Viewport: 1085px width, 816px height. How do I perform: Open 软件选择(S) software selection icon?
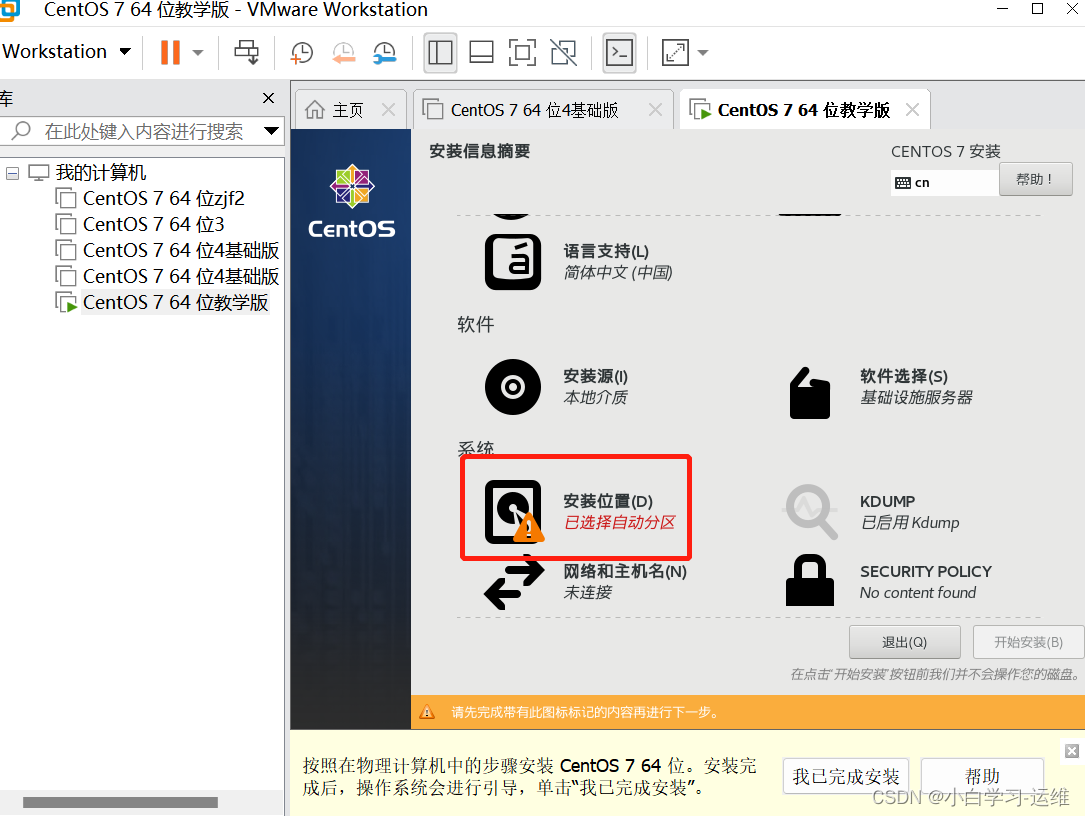click(810, 392)
